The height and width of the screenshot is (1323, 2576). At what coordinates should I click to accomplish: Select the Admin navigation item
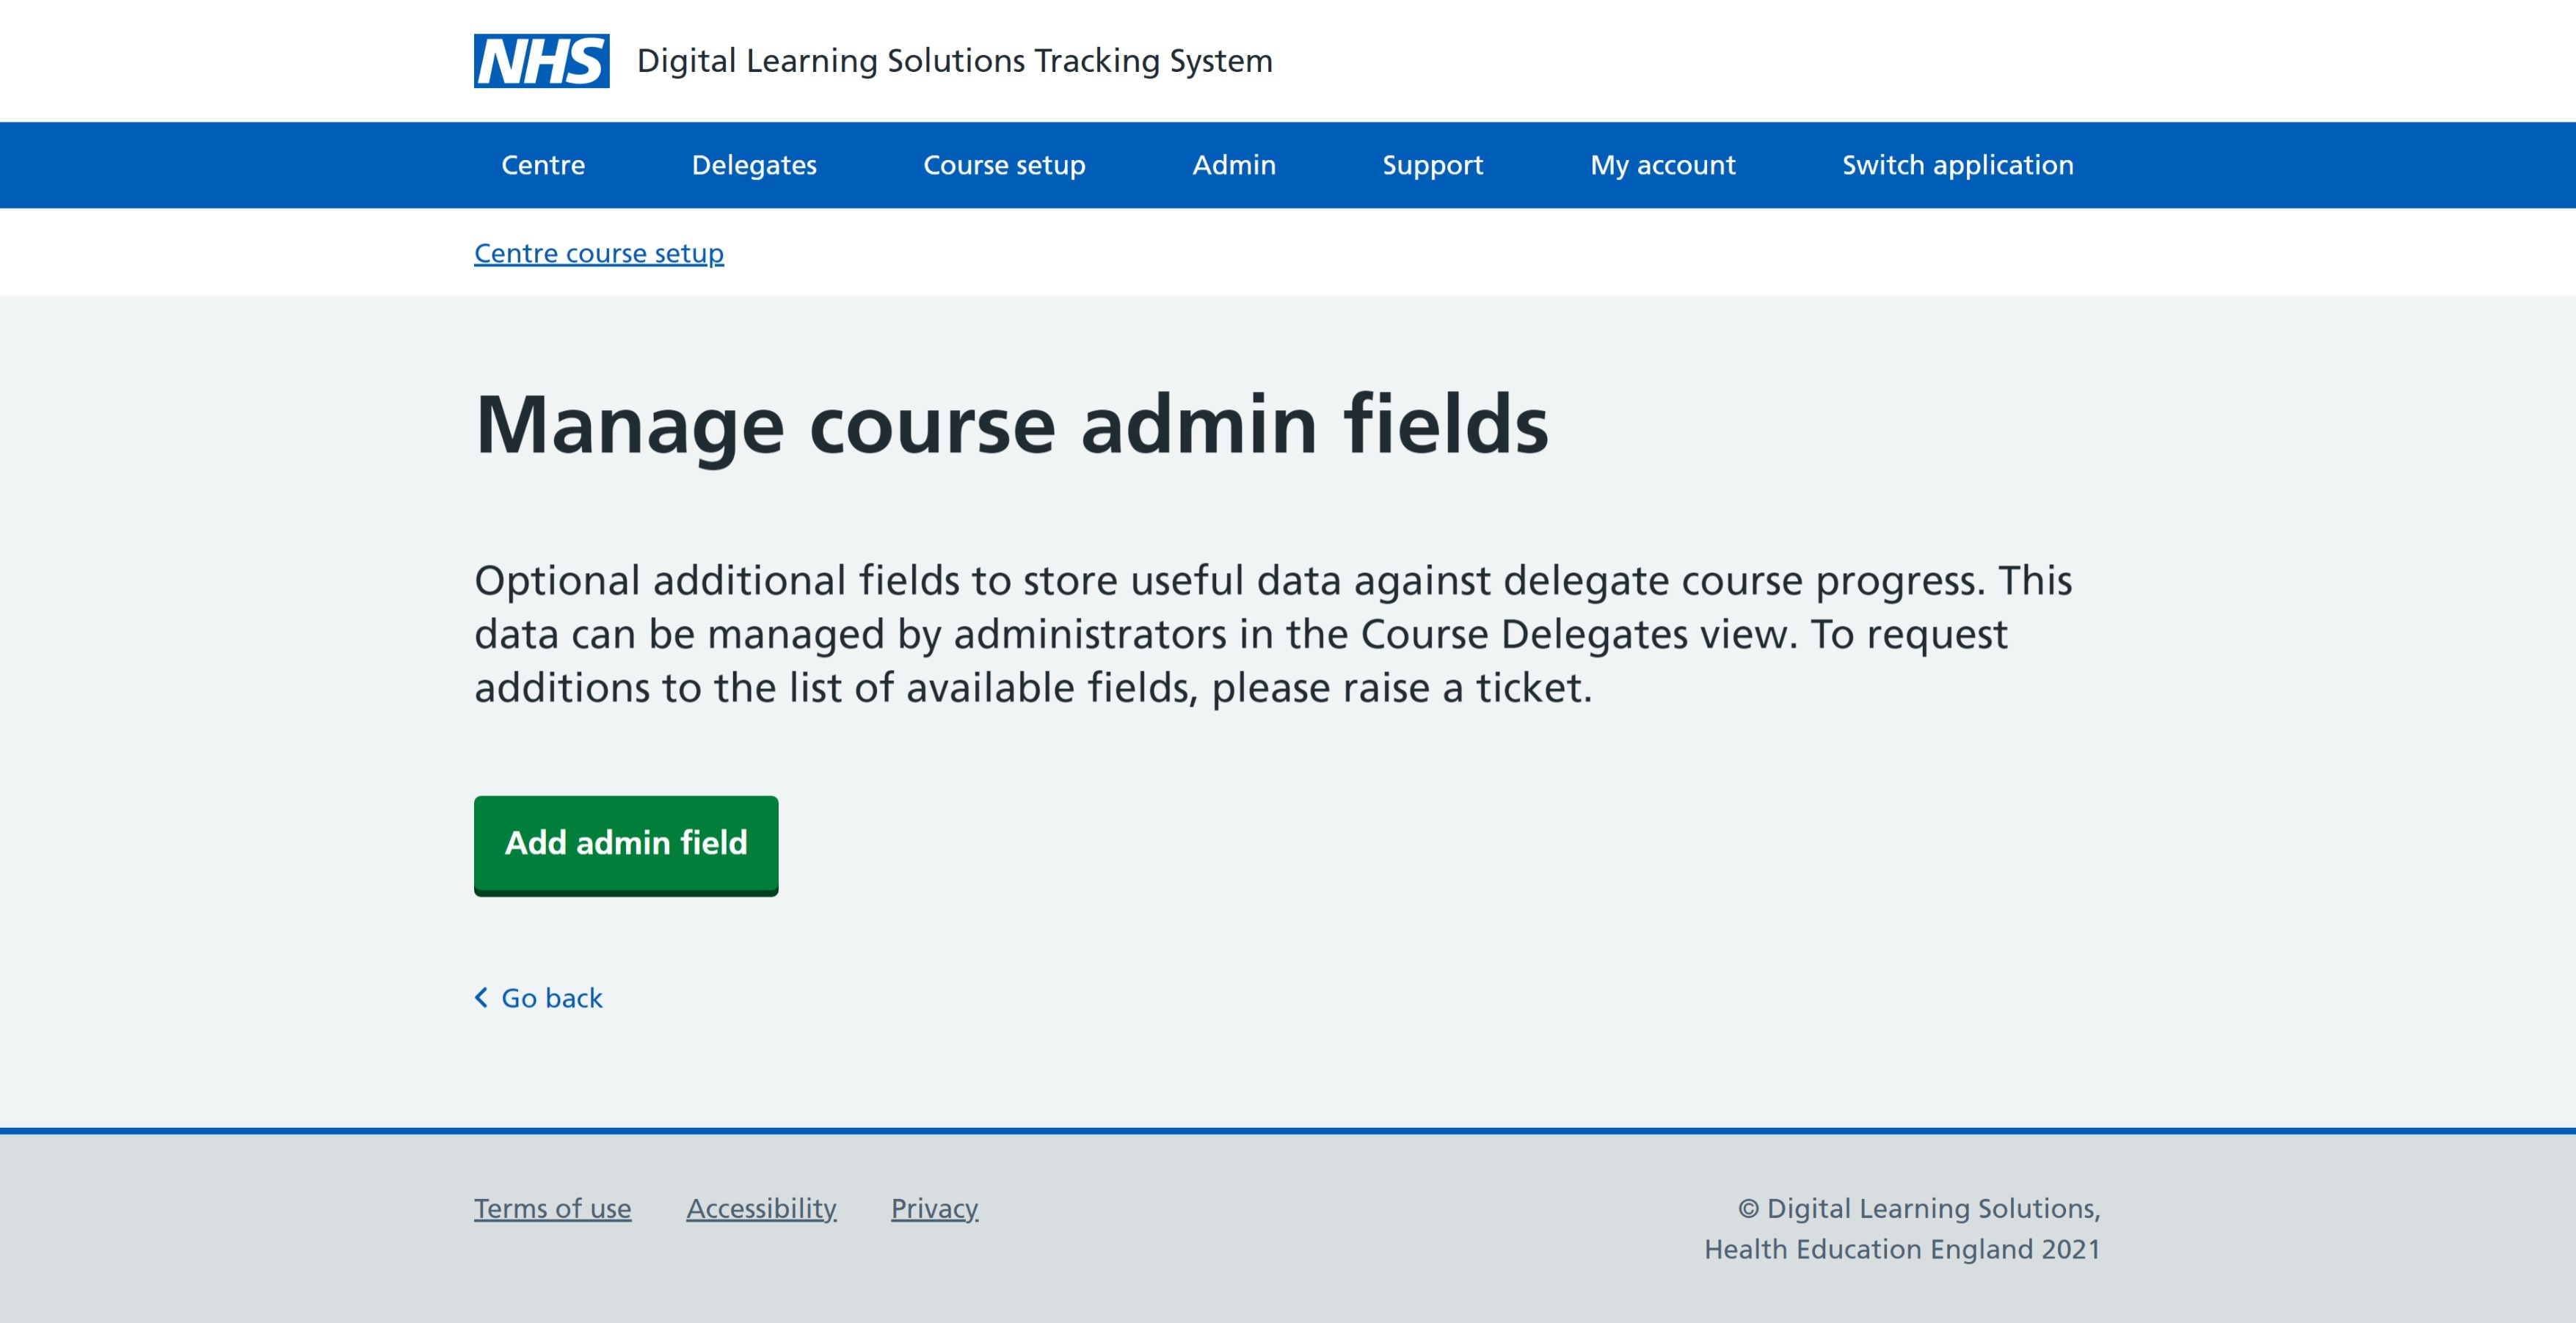point(1233,165)
